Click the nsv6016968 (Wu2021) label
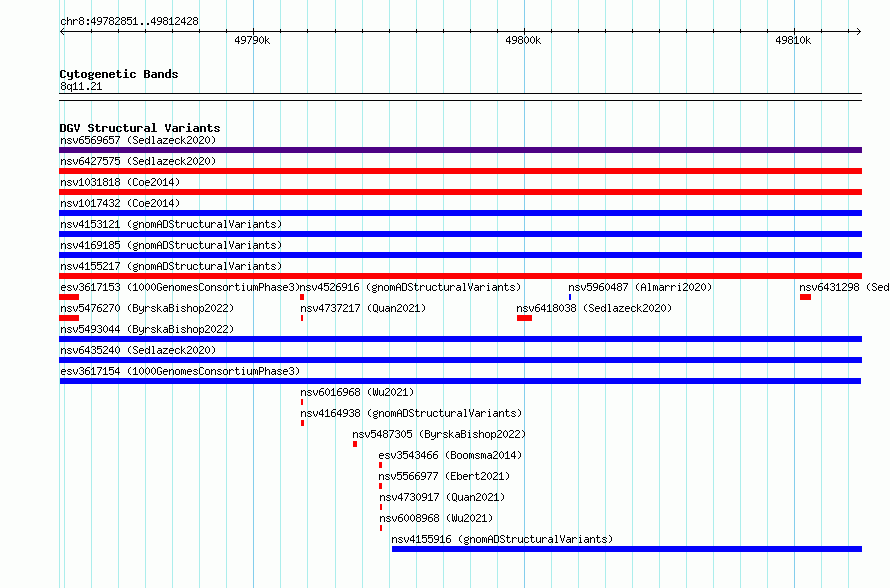Screen dimensions: 890x588 pos(358,392)
